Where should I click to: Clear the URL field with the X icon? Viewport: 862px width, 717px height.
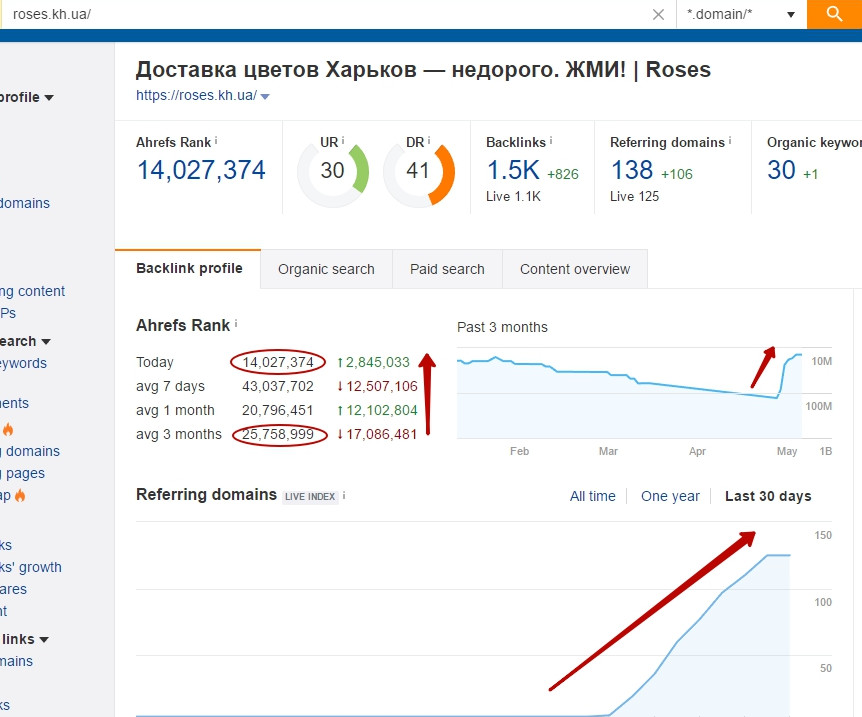[658, 14]
